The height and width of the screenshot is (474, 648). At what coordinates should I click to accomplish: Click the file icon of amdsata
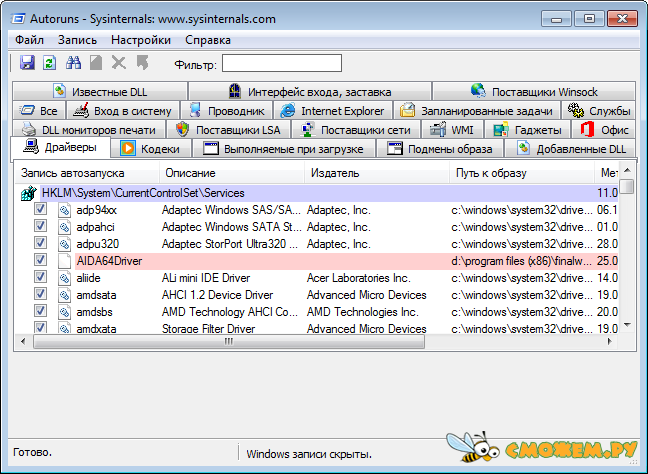(64, 295)
